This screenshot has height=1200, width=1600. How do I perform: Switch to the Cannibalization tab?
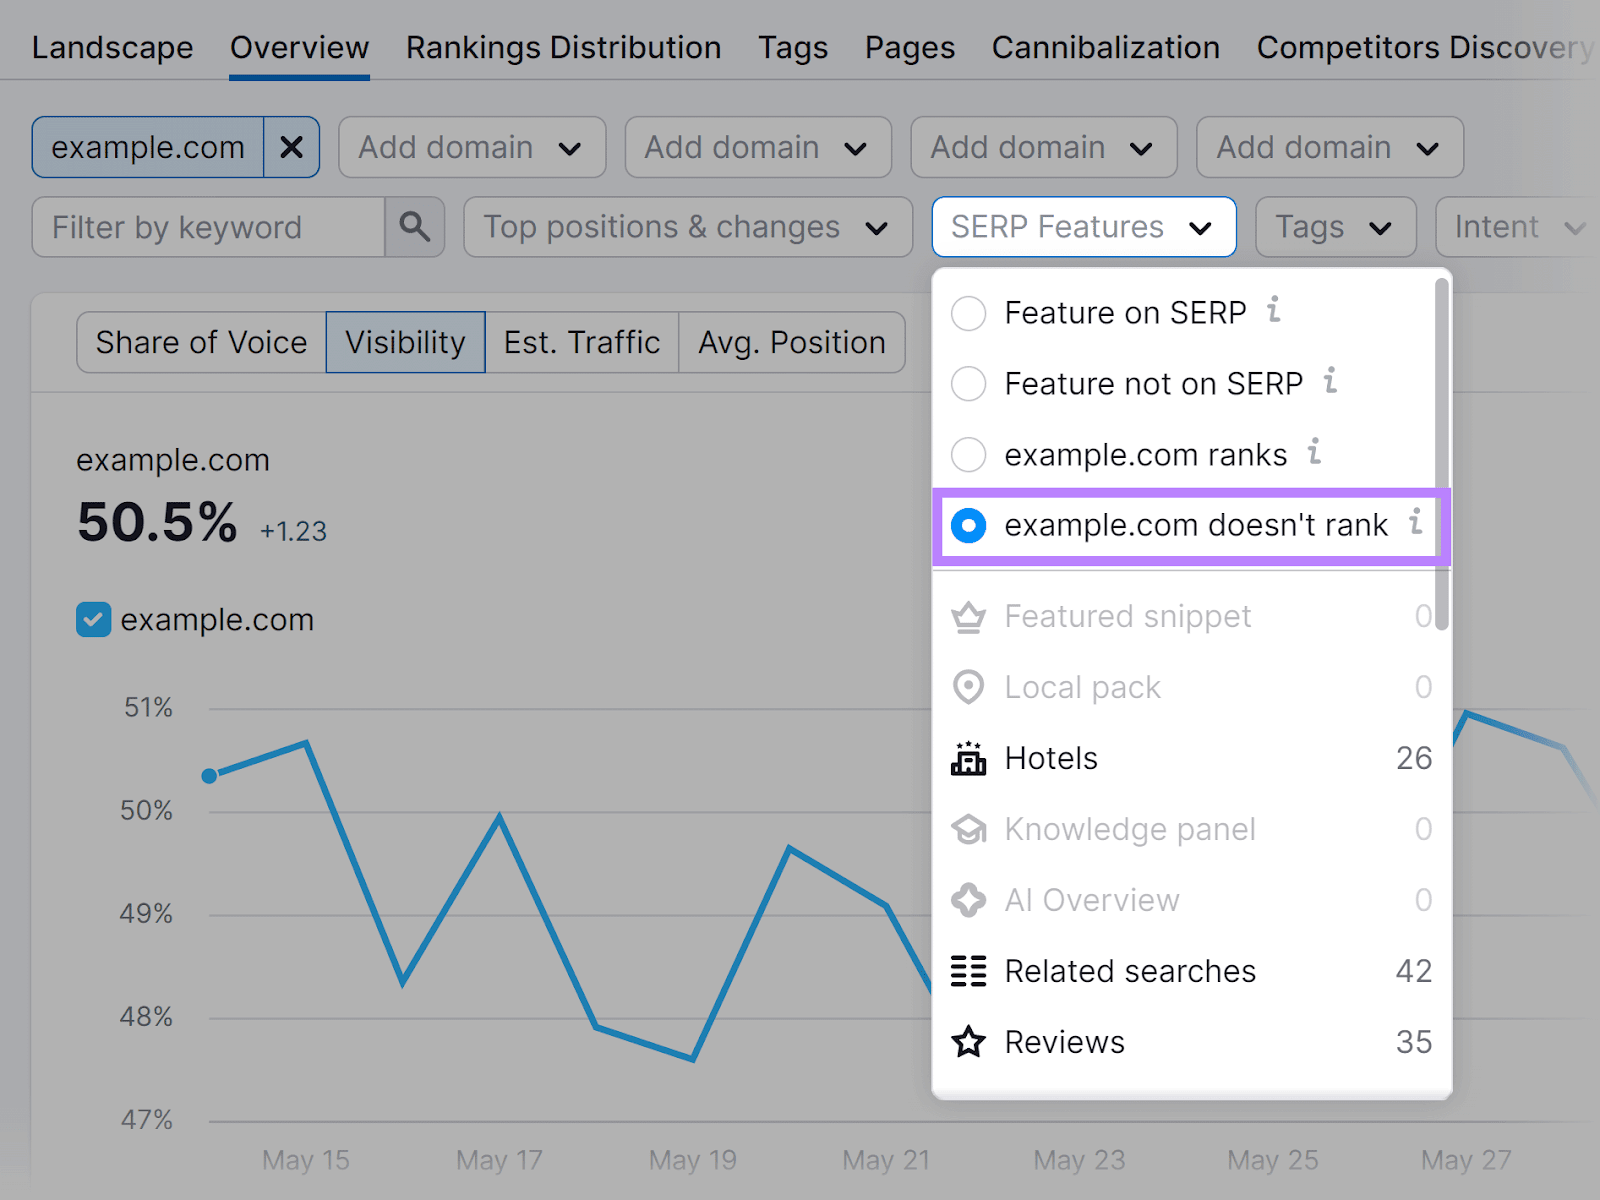pyautogui.click(x=1104, y=47)
